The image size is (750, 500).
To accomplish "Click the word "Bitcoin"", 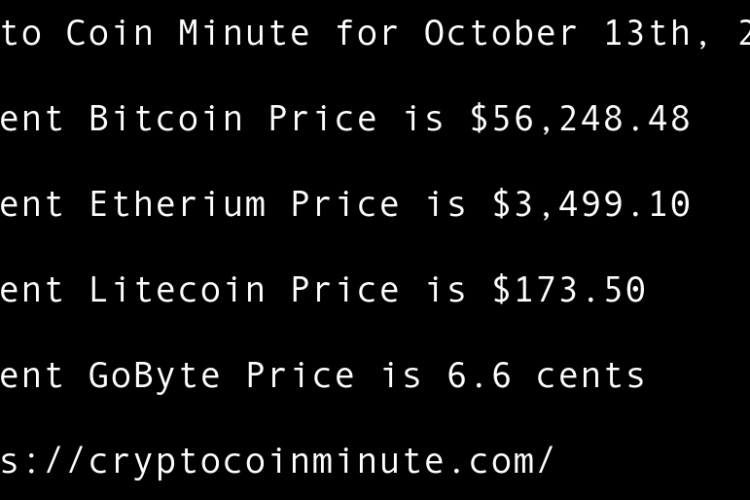I will point(166,119).
